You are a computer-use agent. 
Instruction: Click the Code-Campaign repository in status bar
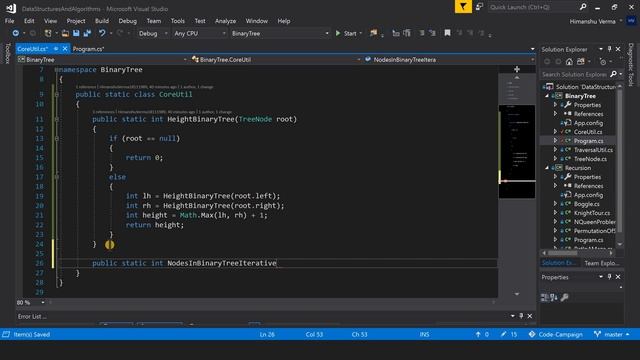556,334
